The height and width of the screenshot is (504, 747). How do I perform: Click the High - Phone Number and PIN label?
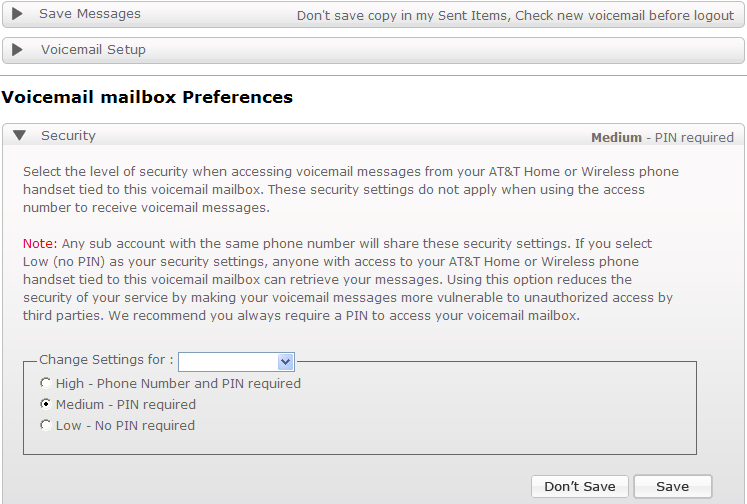[x=178, y=383]
